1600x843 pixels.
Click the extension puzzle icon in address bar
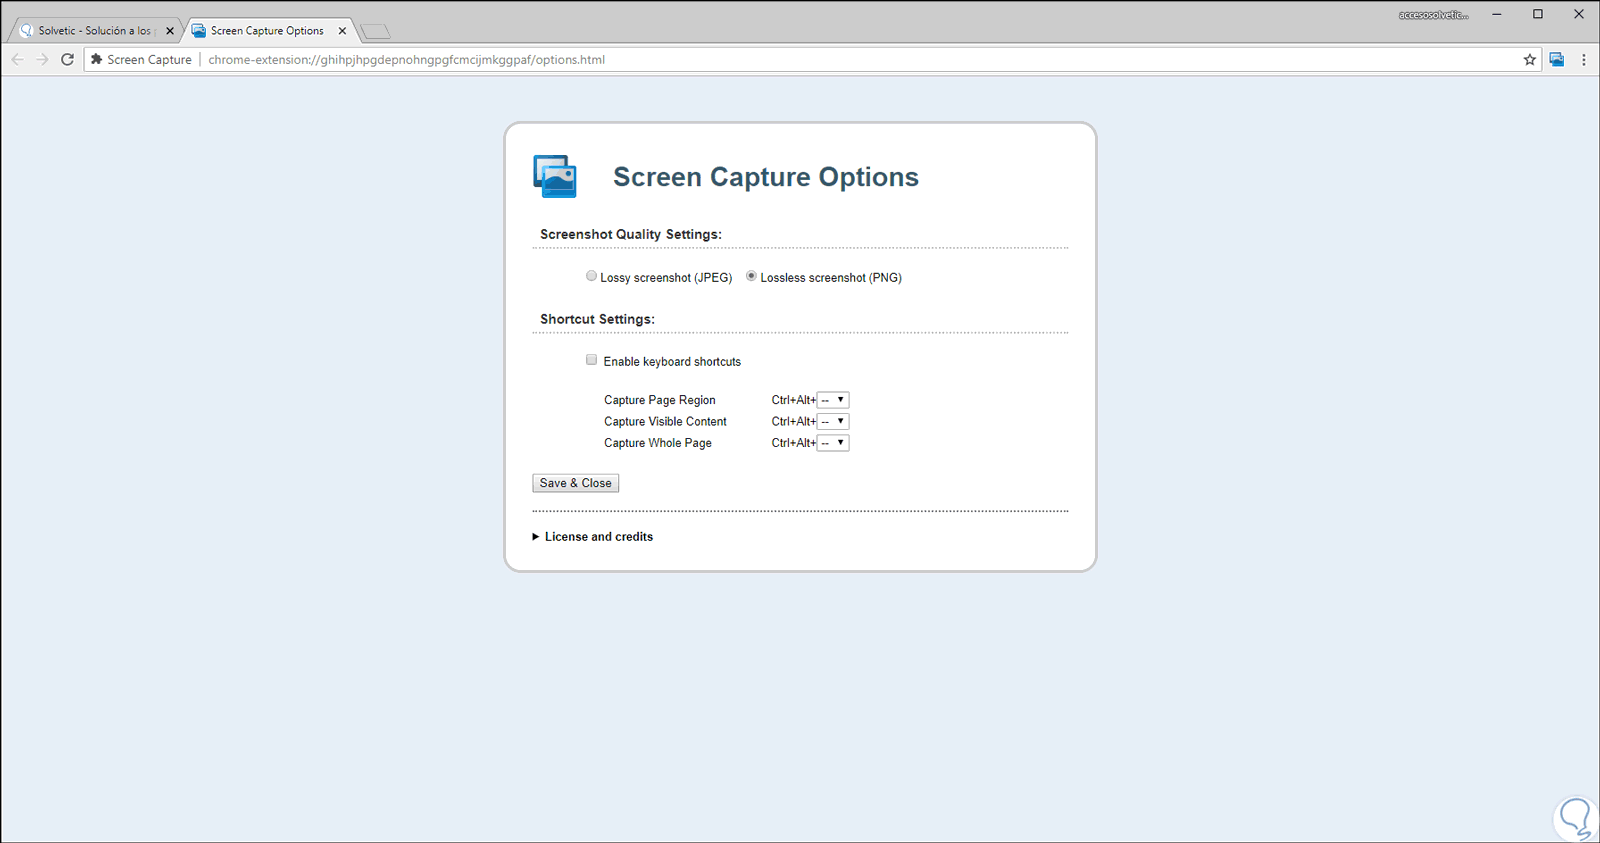tap(97, 60)
